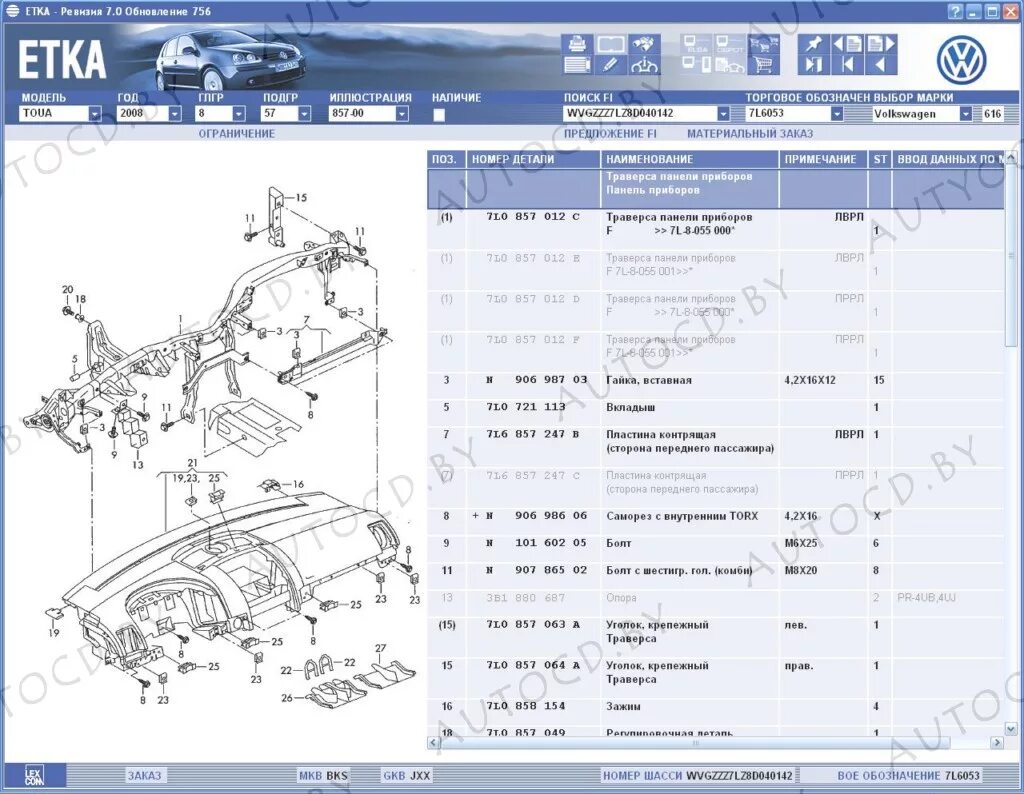
Task: Select row 7L0 857 063 A Уголок
Action: click(716, 638)
